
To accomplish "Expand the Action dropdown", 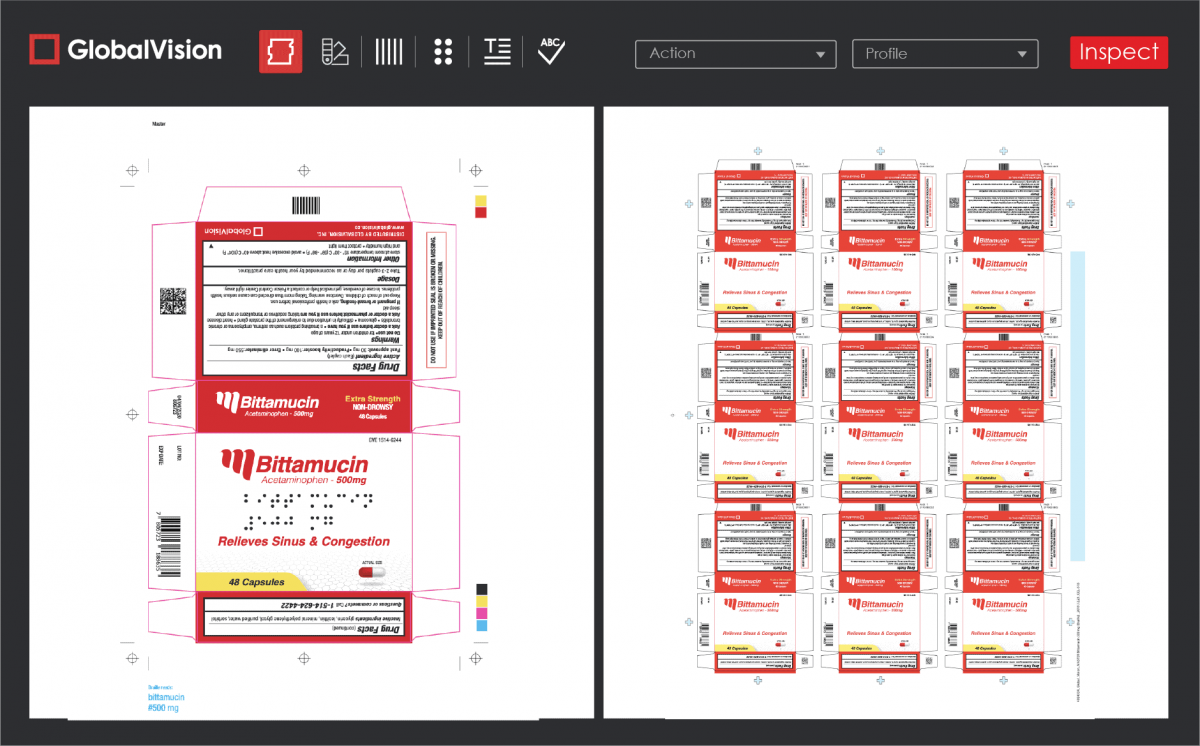I will coord(735,54).
